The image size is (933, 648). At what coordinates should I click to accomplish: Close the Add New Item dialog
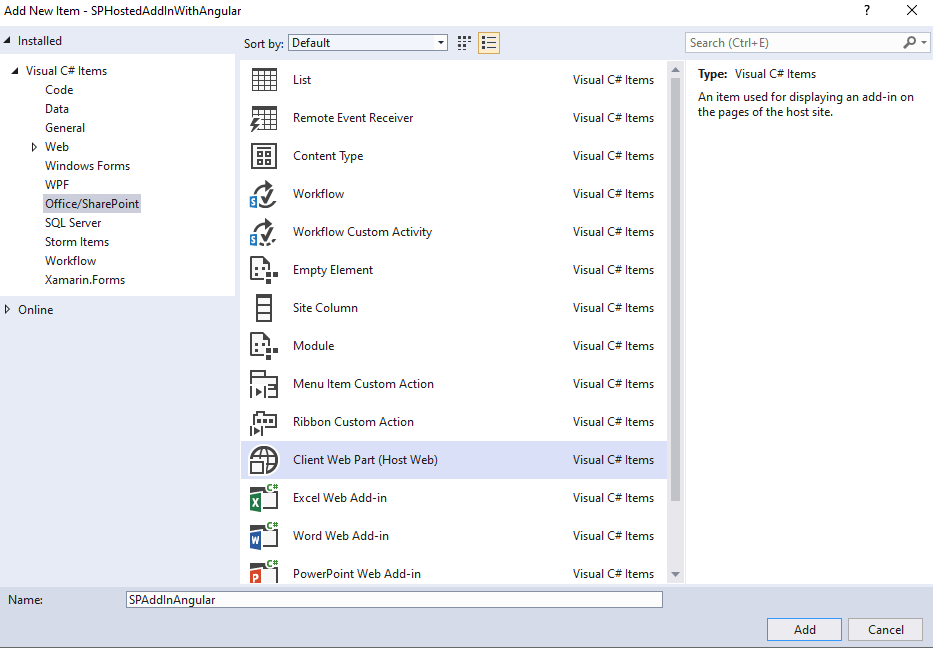pos(912,10)
